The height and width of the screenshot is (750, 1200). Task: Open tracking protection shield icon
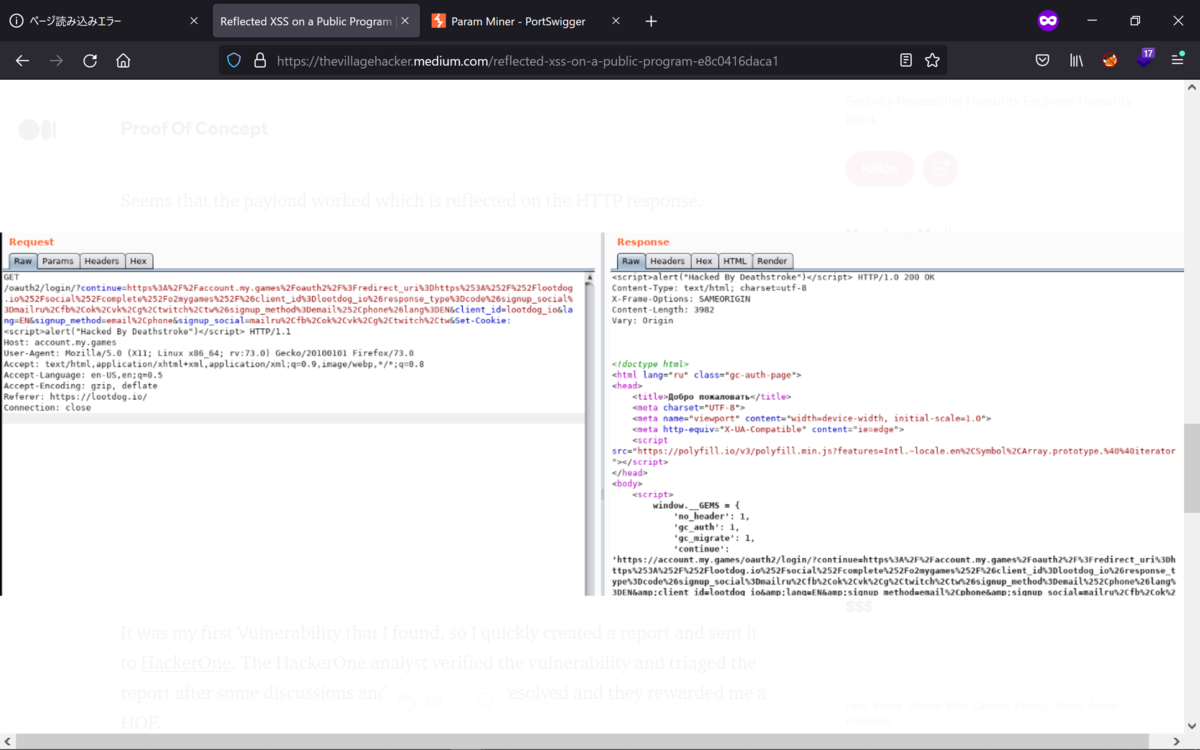[x=234, y=61]
